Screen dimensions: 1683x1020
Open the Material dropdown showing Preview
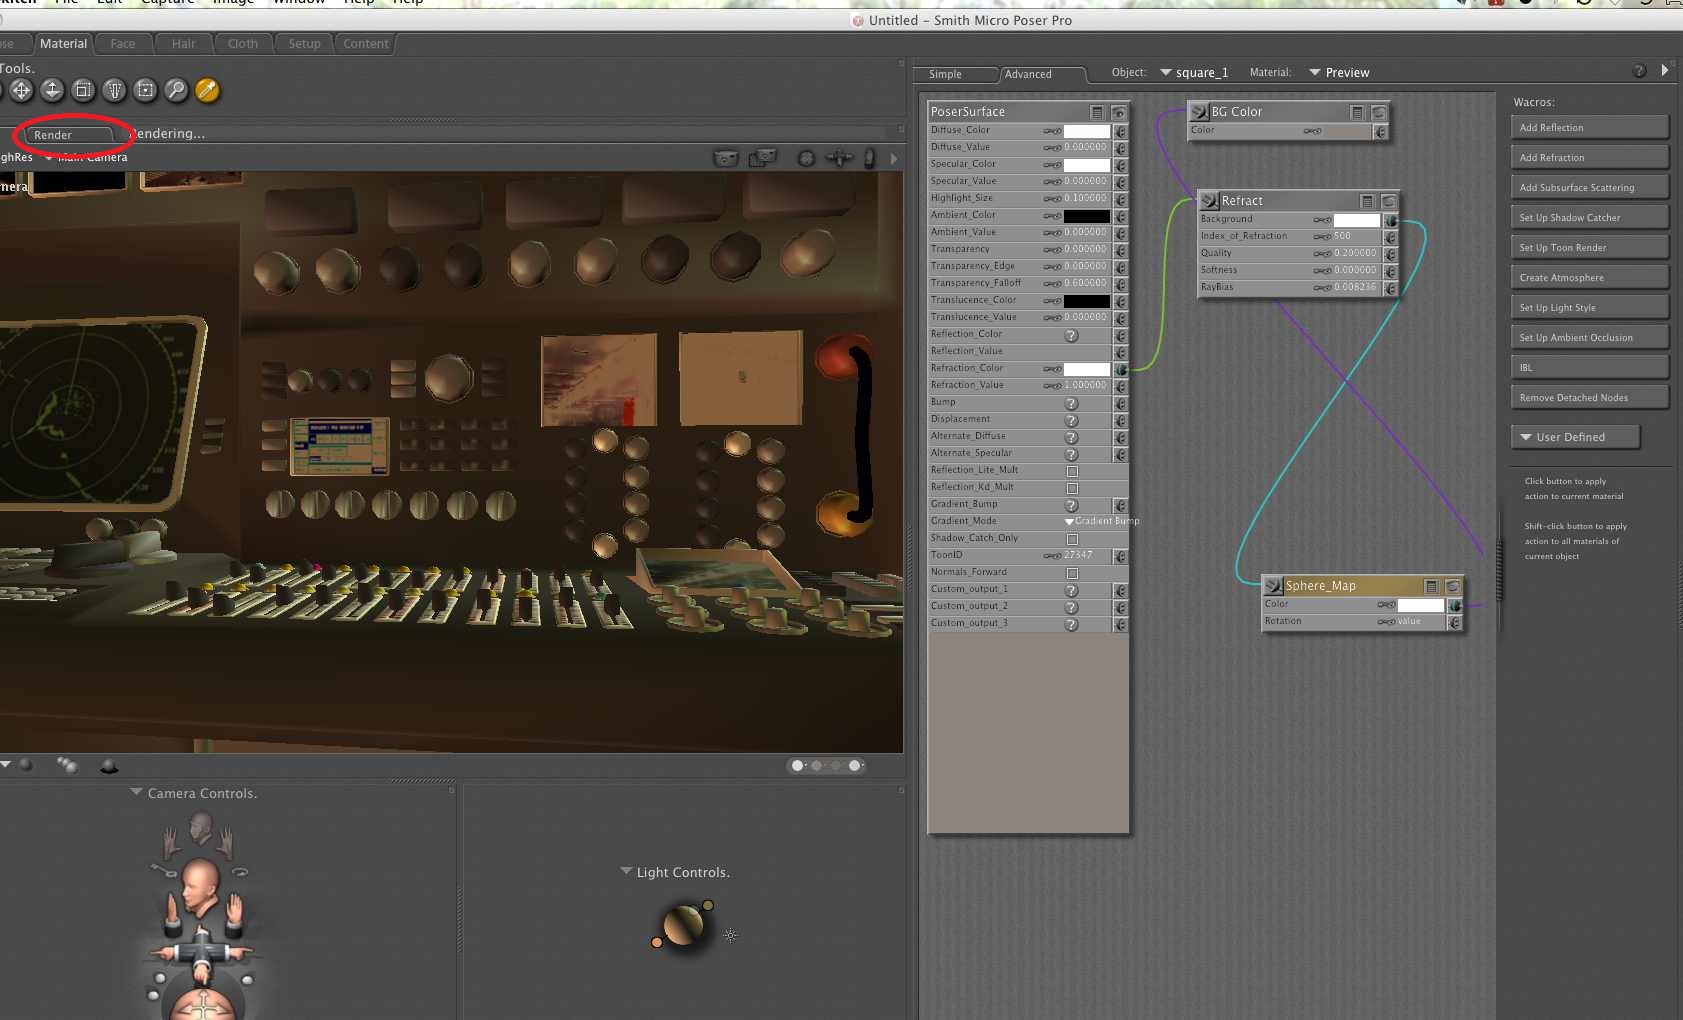click(1338, 73)
